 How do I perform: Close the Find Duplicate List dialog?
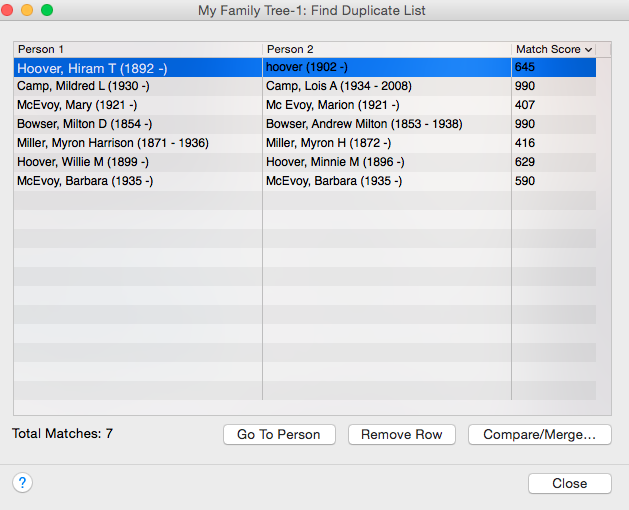coord(569,483)
